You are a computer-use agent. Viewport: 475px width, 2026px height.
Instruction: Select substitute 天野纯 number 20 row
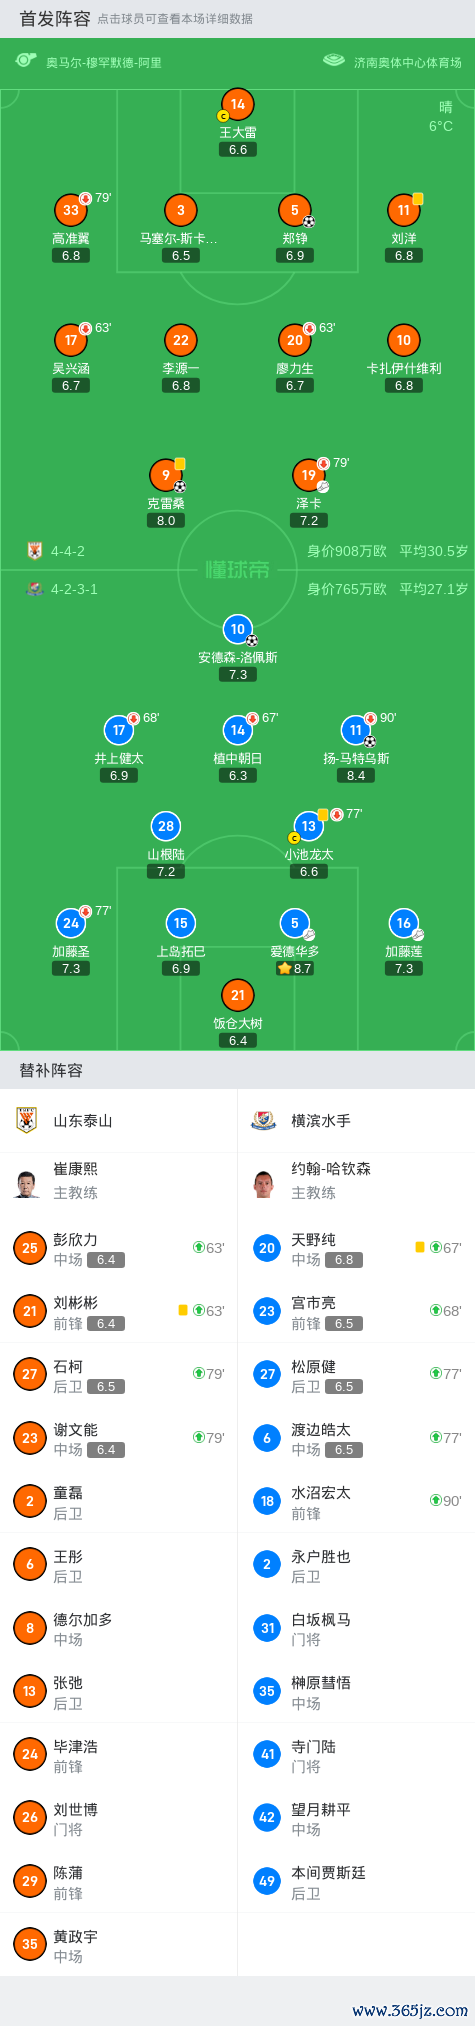(x=356, y=1248)
